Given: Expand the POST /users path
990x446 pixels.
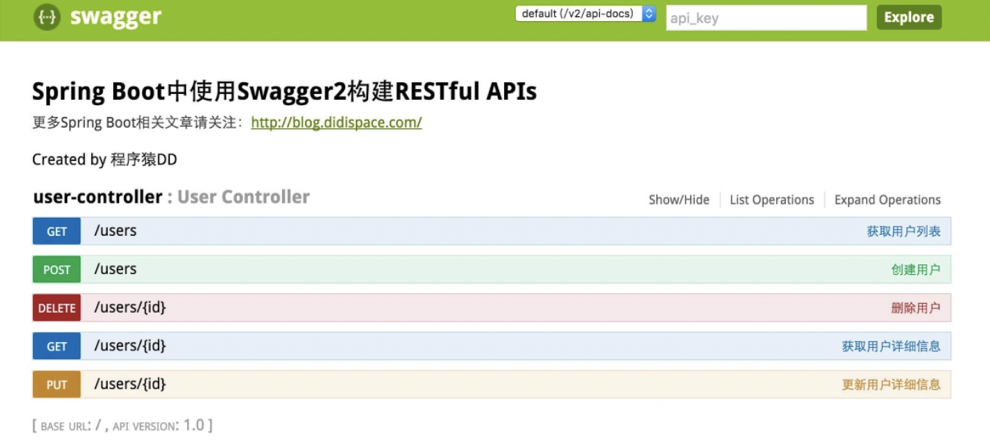Looking at the screenshot, I should click(115, 270).
